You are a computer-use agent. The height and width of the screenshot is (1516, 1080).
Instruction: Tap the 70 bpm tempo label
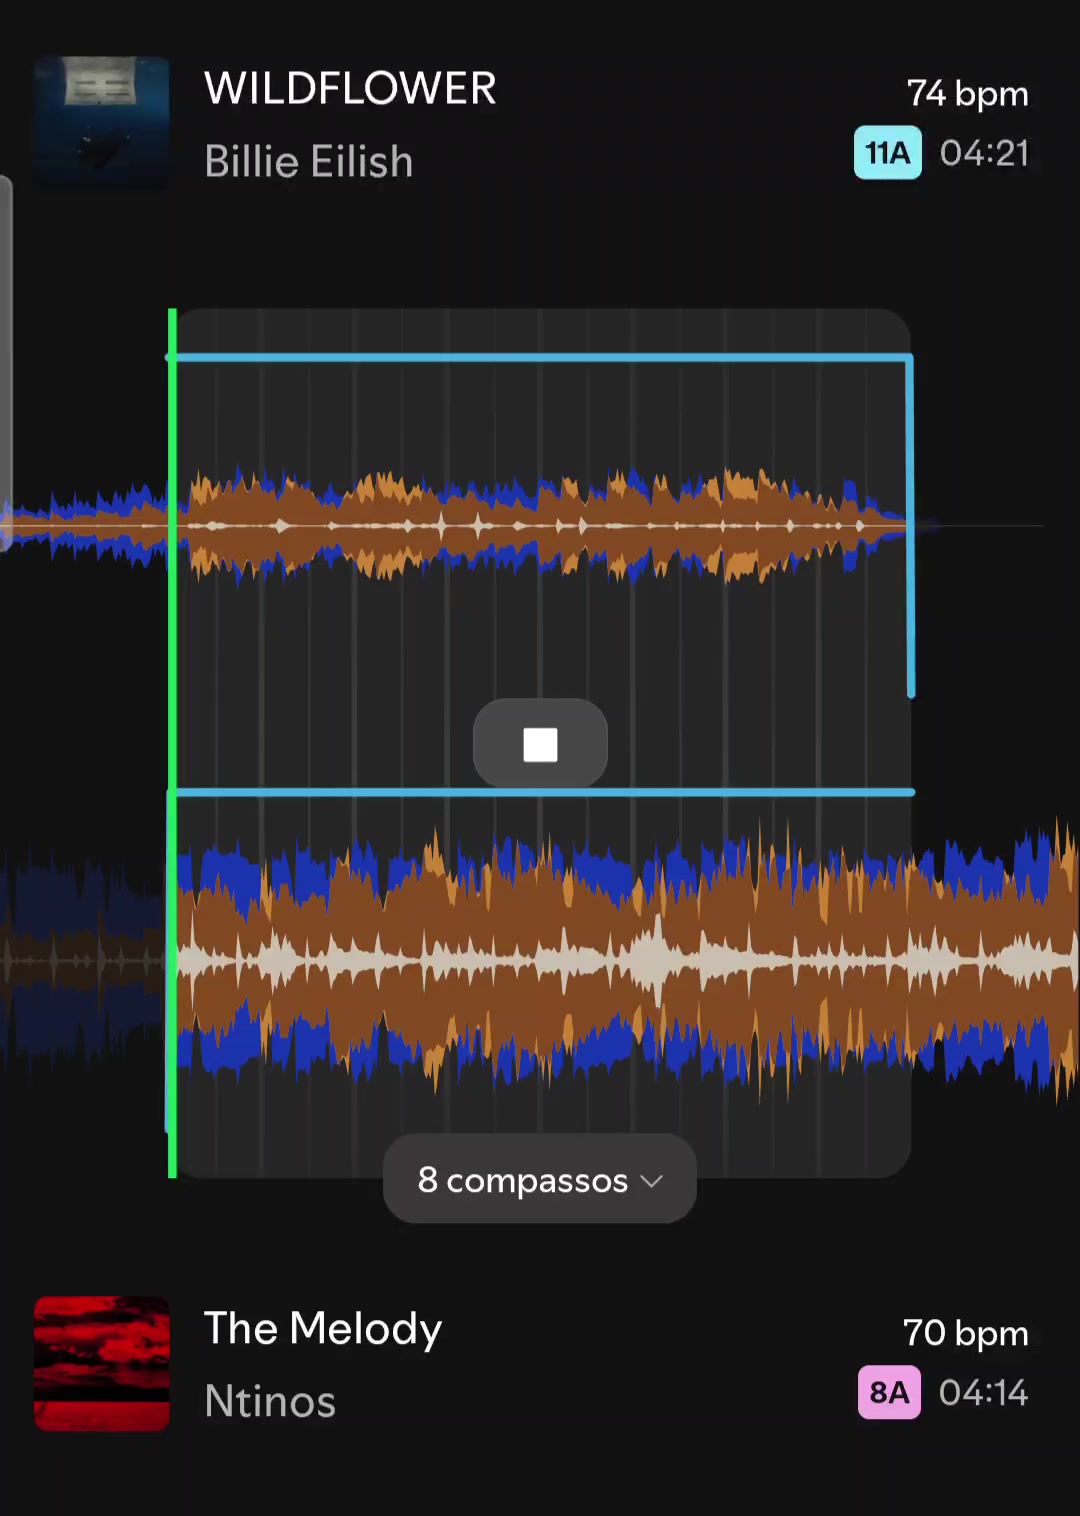click(x=965, y=1333)
